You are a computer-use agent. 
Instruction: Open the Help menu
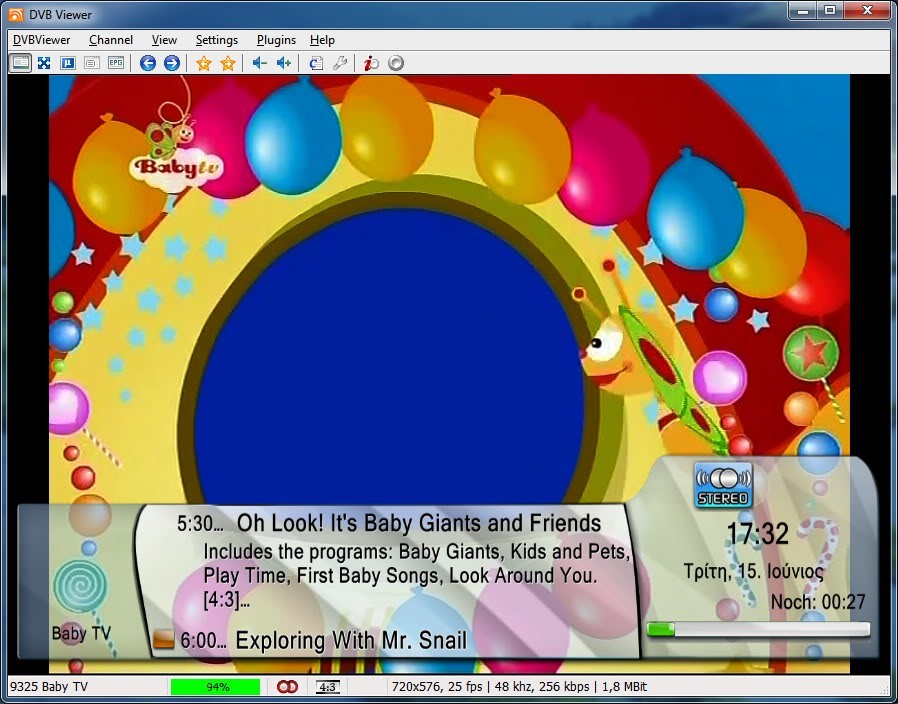coord(322,40)
